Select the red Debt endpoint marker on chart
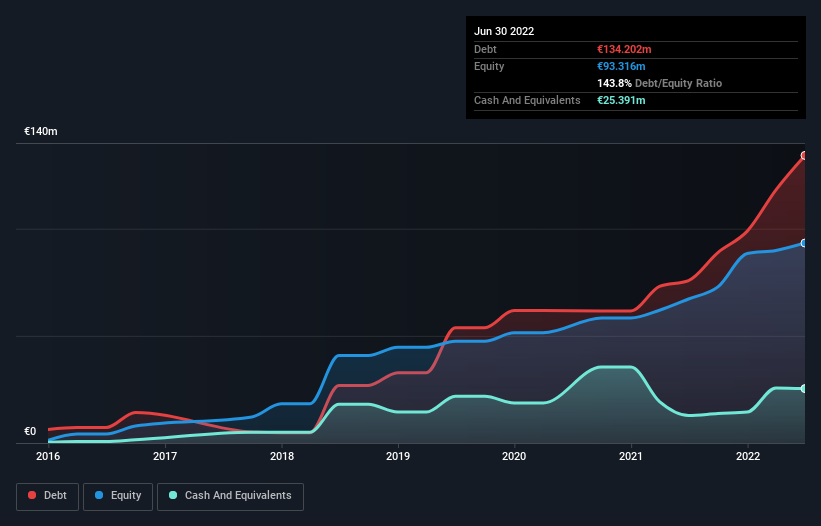 [x=804, y=155]
